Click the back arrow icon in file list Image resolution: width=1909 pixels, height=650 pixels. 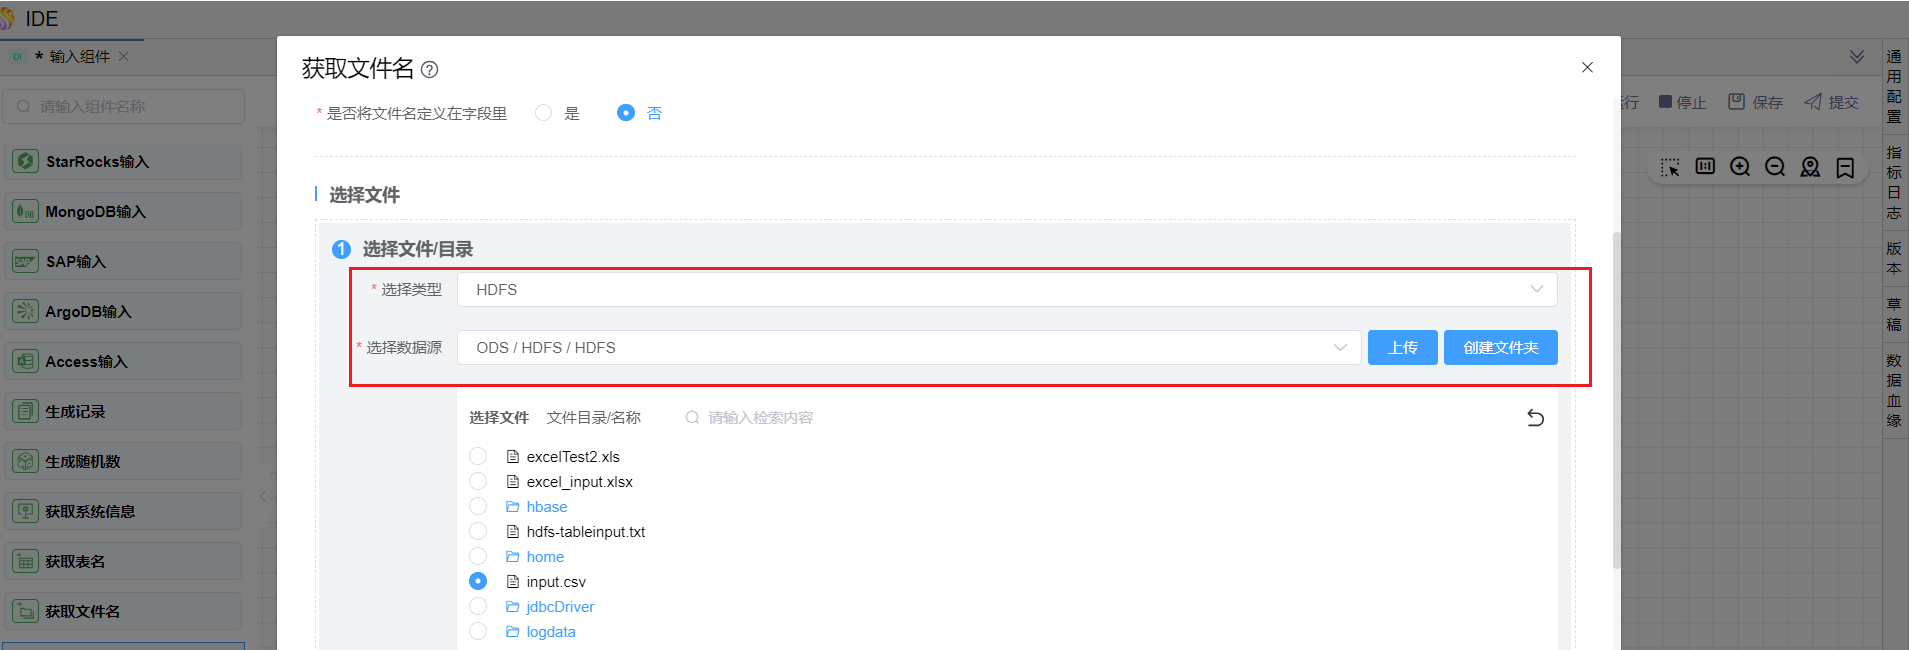click(x=1536, y=418)
